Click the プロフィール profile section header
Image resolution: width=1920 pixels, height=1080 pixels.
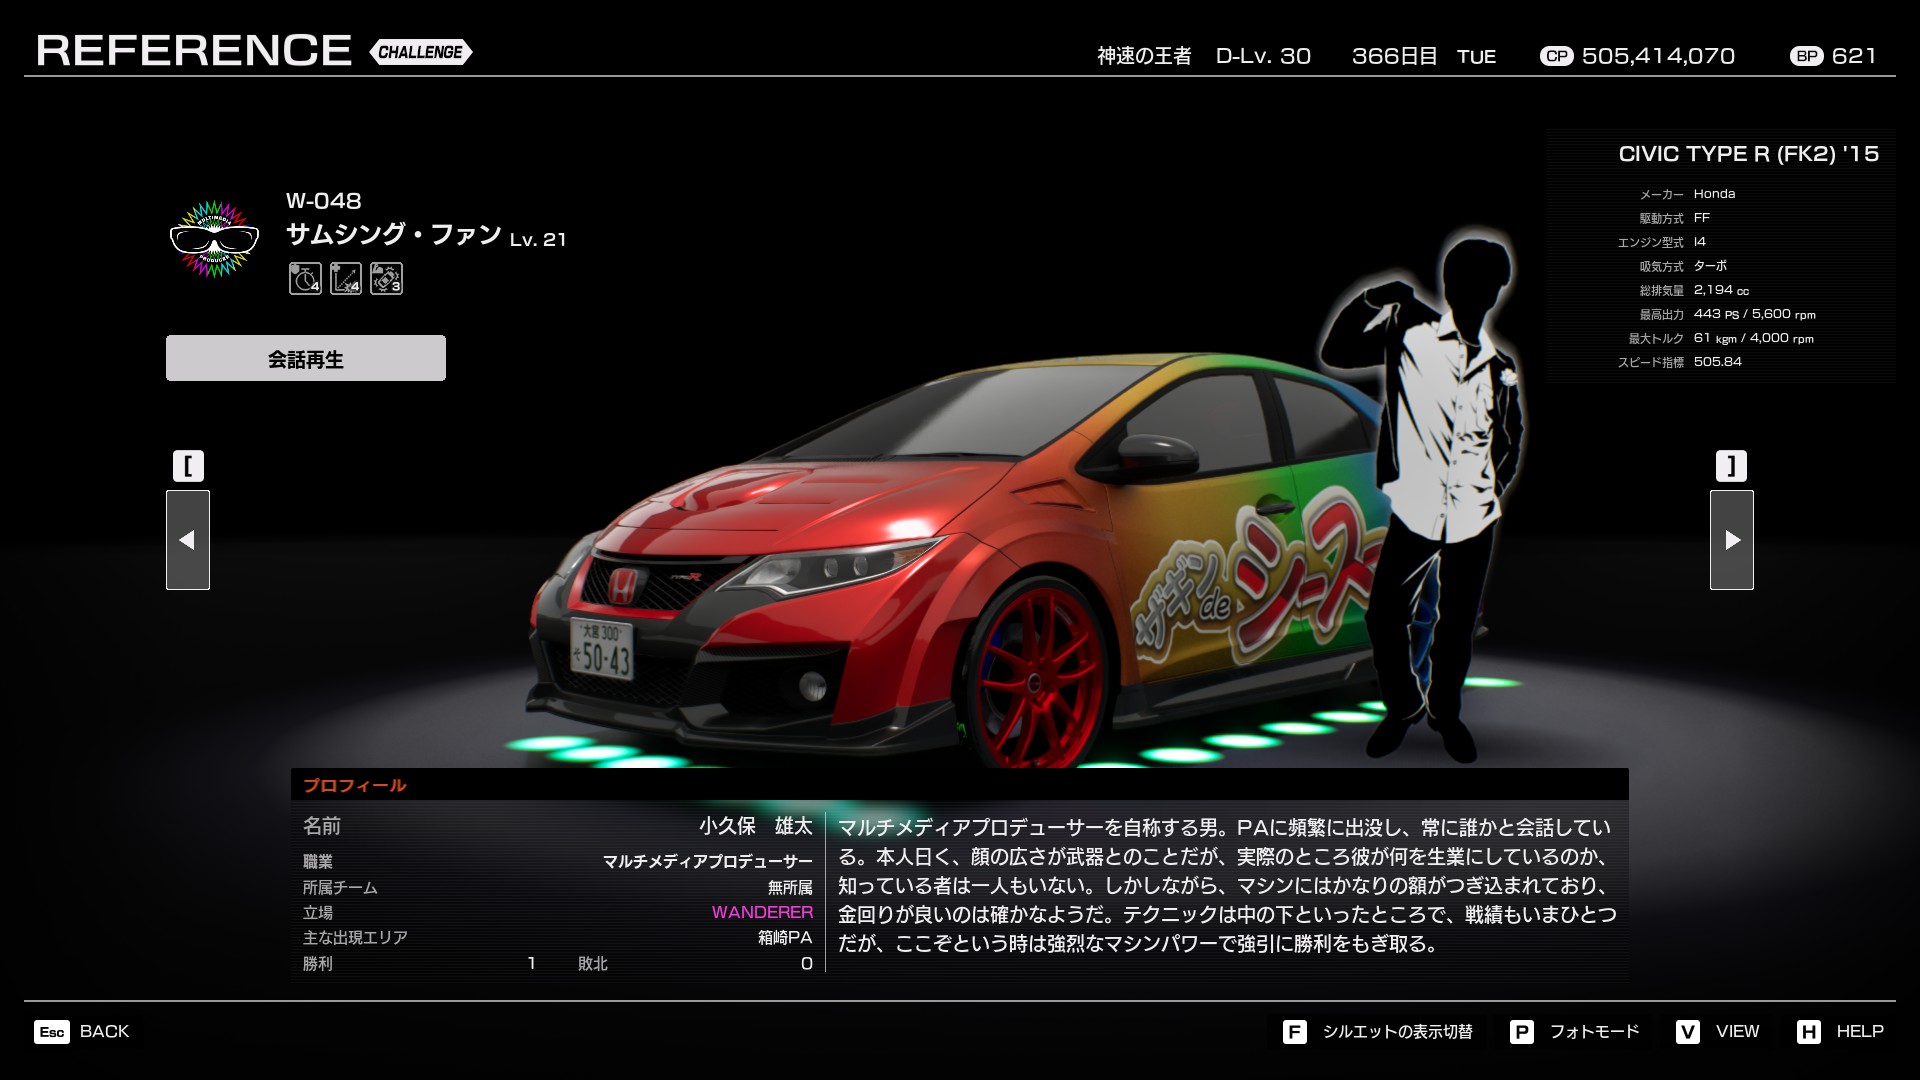coord(355,785)
